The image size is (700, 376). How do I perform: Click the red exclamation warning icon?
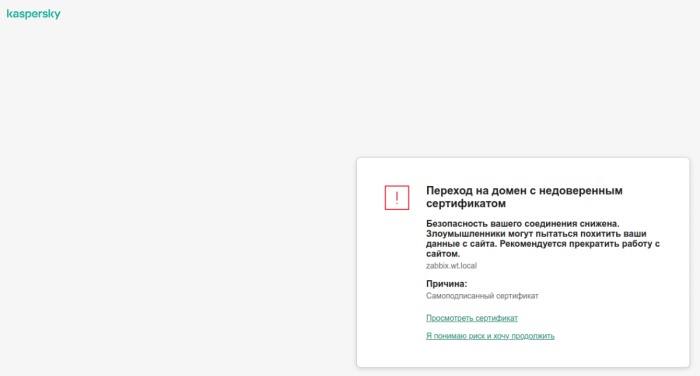tap(396, 197)
